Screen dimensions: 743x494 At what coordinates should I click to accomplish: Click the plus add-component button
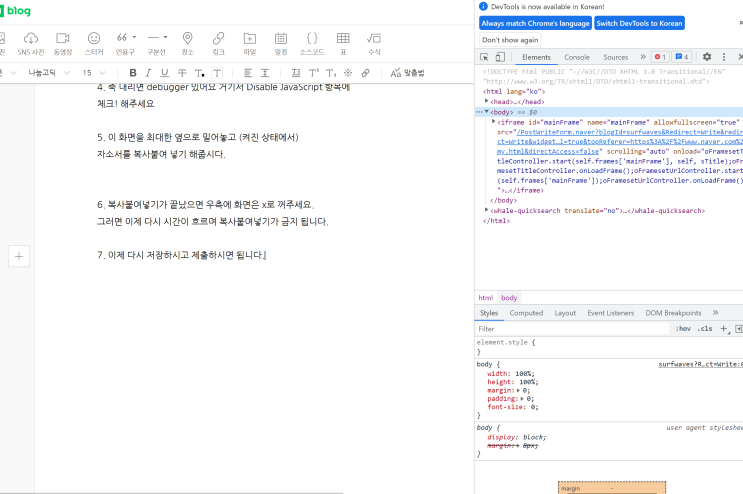(x=19, y=256)
